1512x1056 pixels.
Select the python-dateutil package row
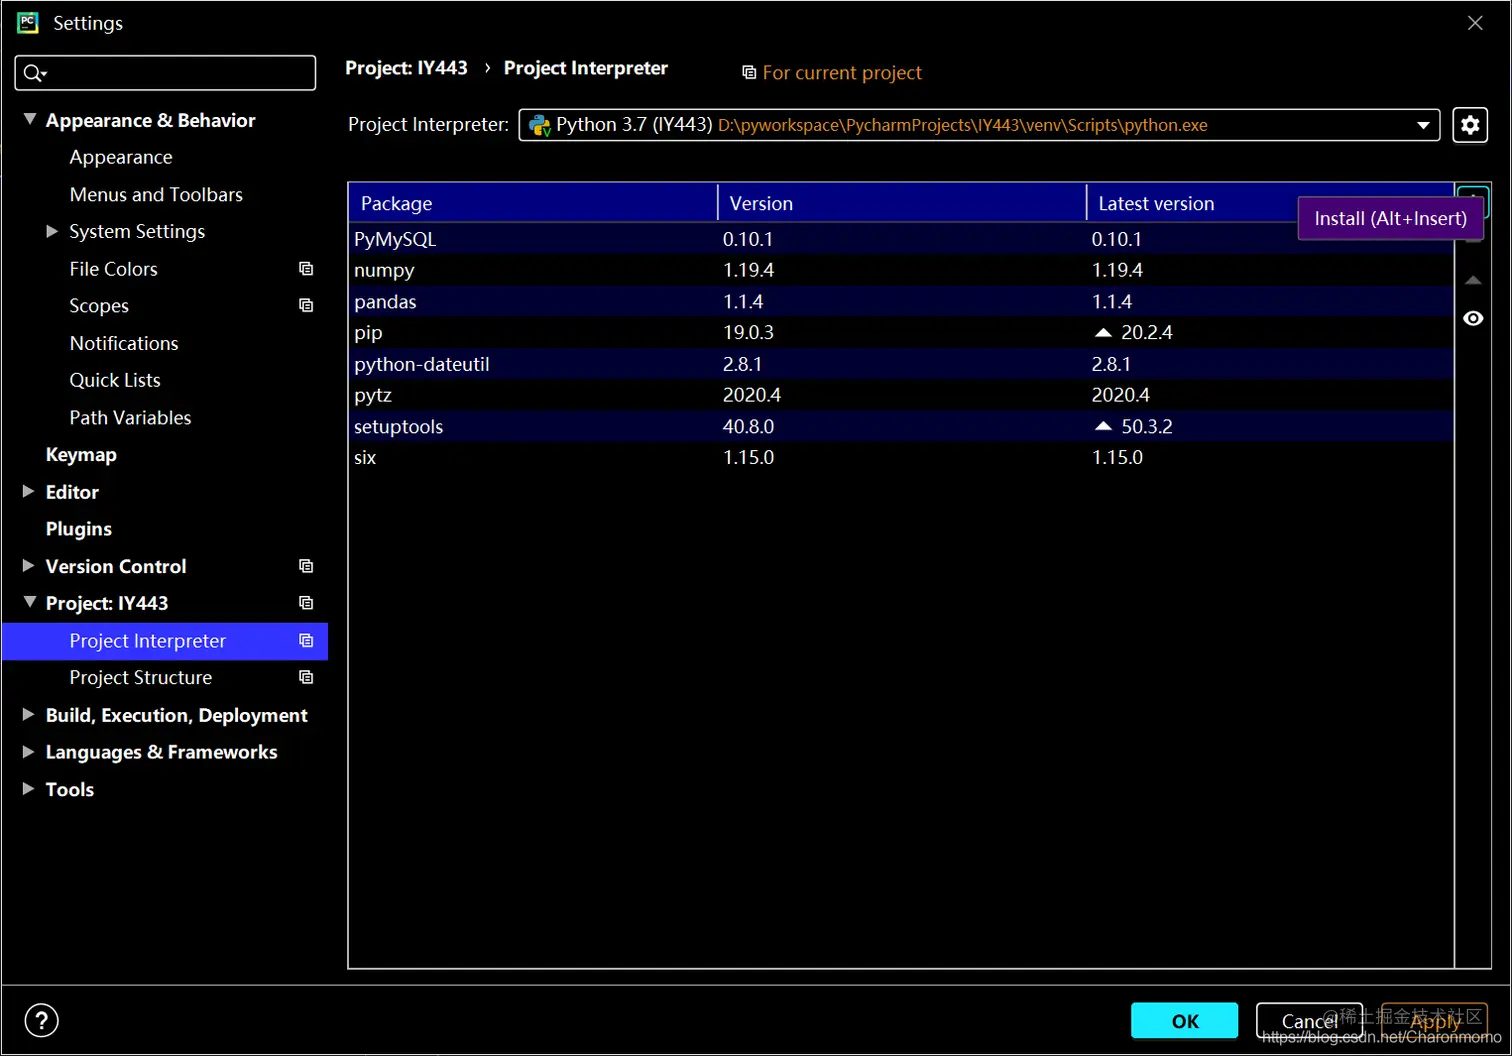click(x=901, y=363)
